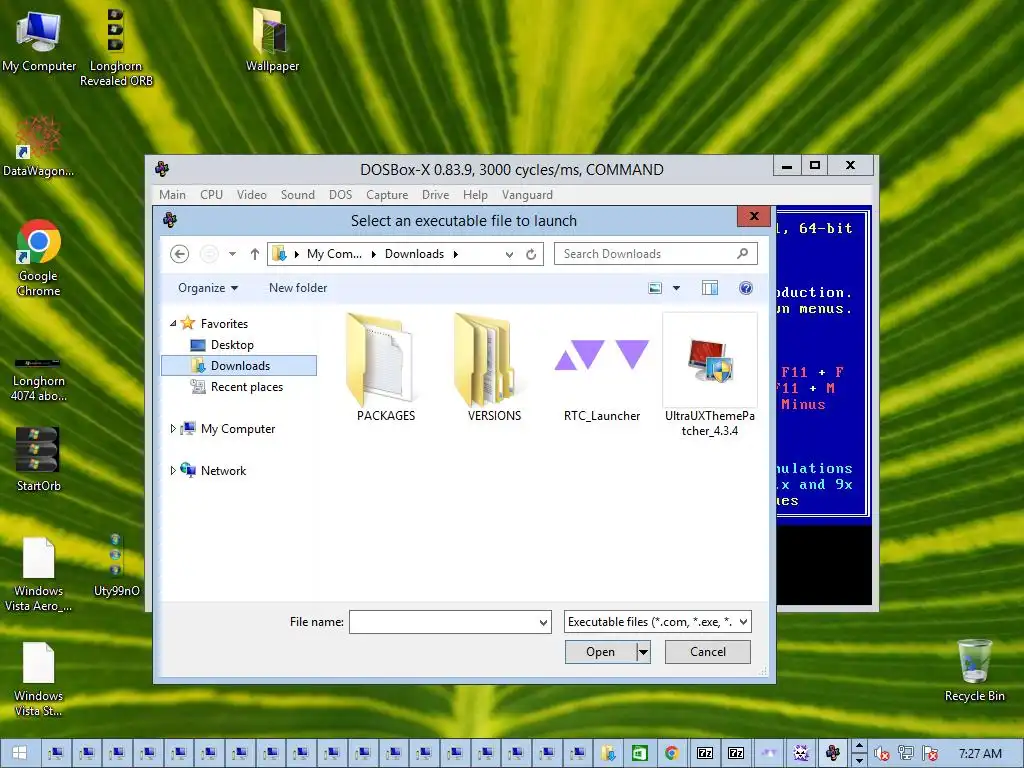Expand File name combo box dropdown
The image size is (1024, 768).
543,622
